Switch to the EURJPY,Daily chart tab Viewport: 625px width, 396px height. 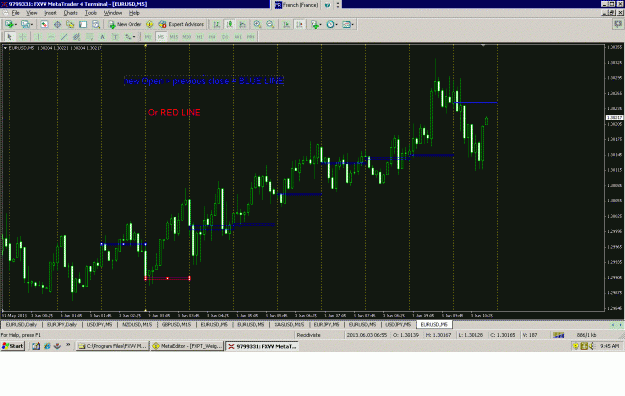coord(62,325)
